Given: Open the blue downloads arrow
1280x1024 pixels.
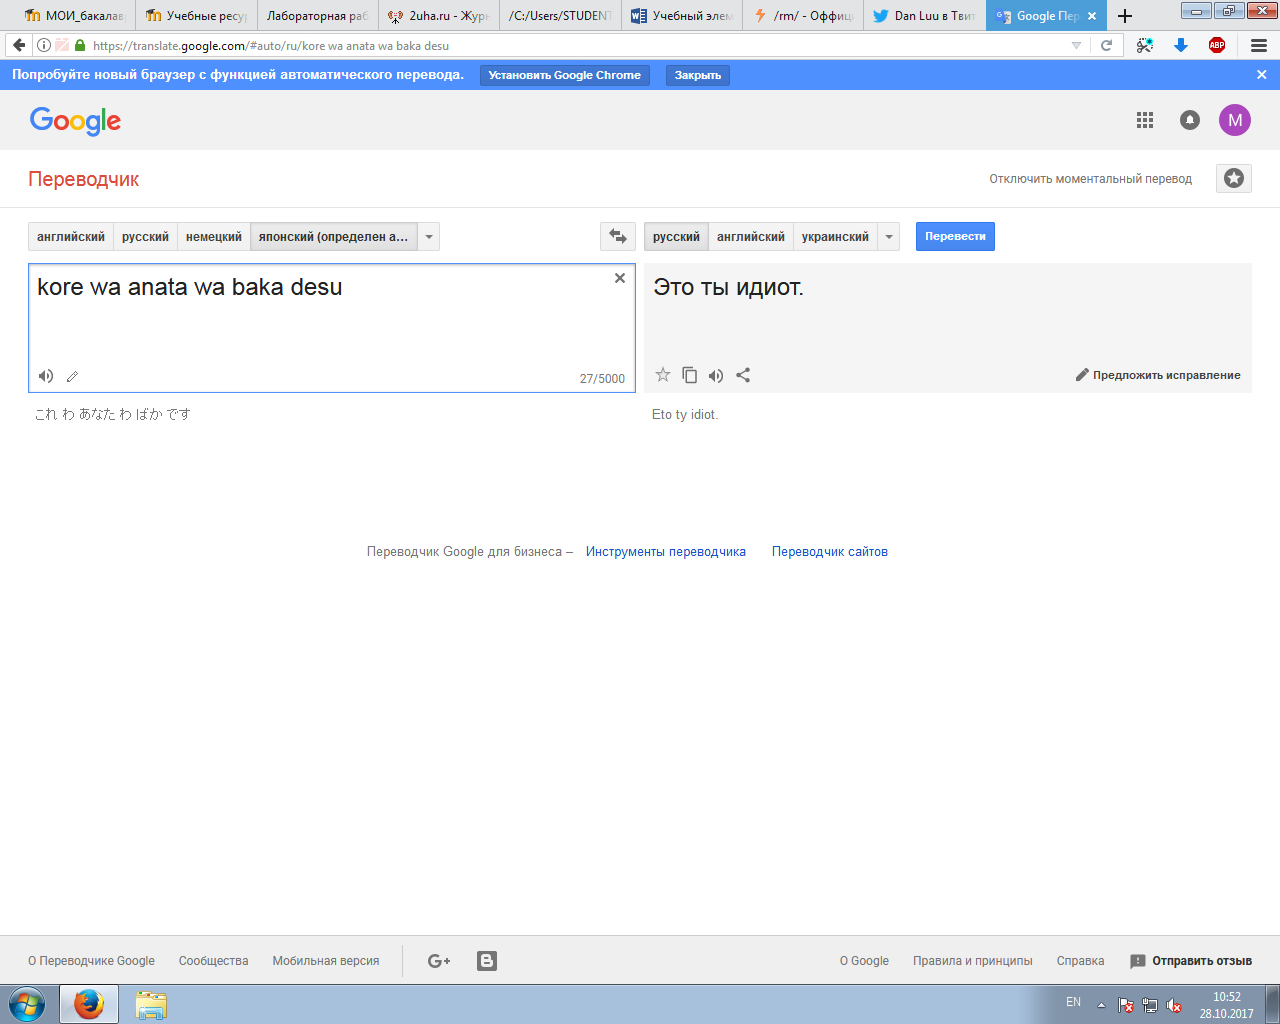Looking at the screenshot, I should [1181, 45].
